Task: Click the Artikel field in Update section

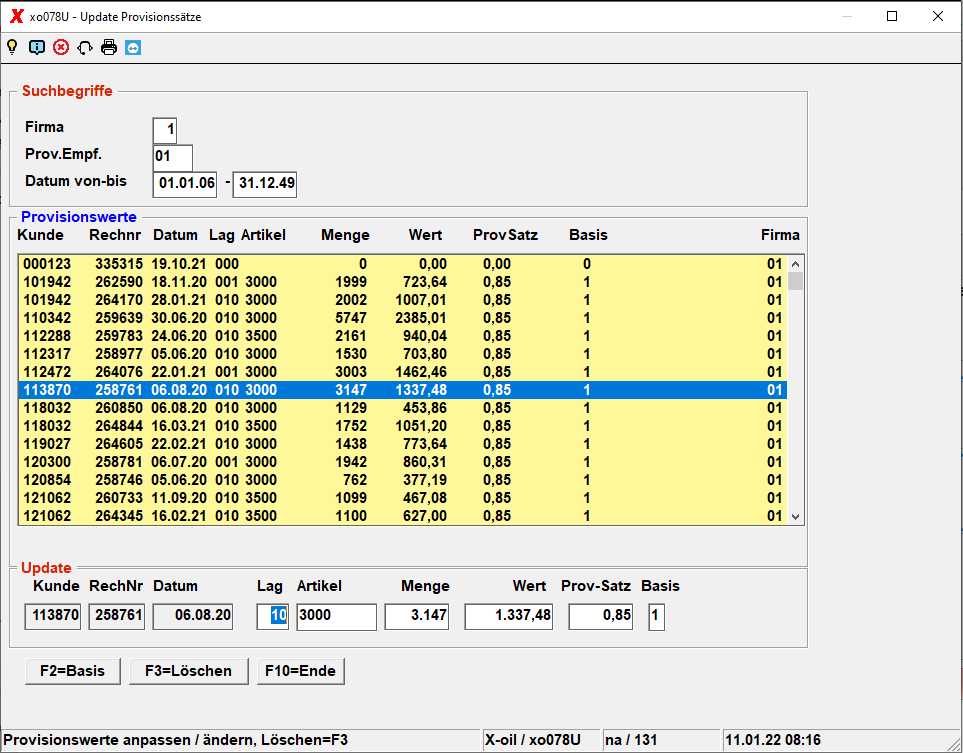Action: click(x=337, y=616)
